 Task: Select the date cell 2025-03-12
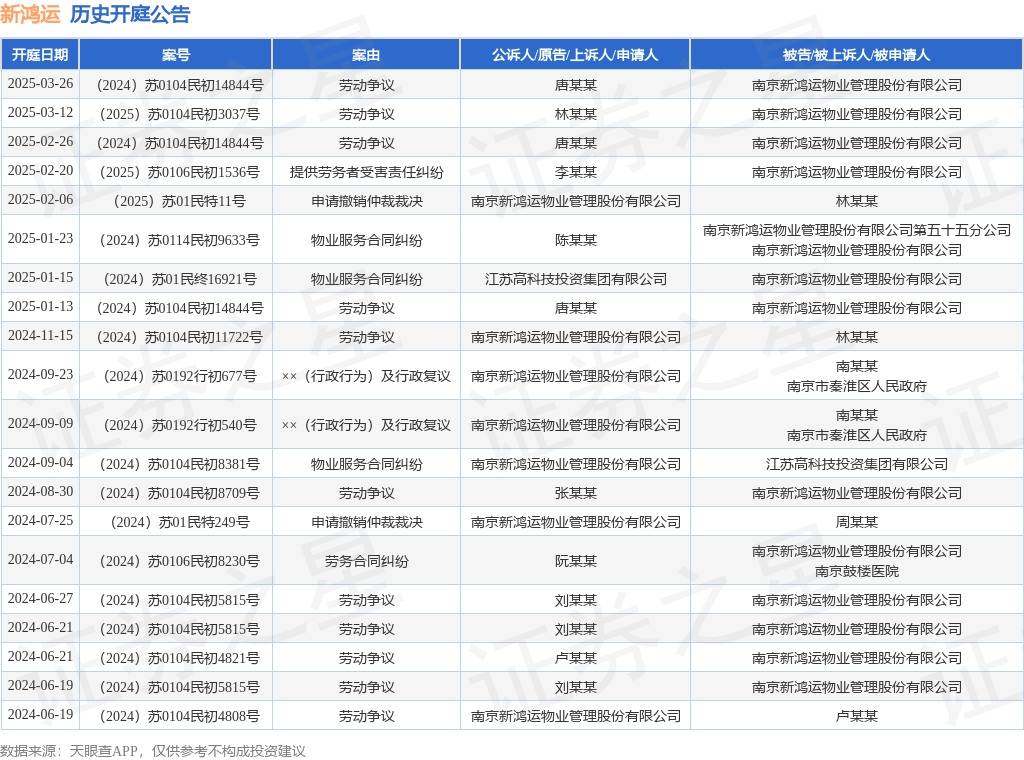(40, 112)
